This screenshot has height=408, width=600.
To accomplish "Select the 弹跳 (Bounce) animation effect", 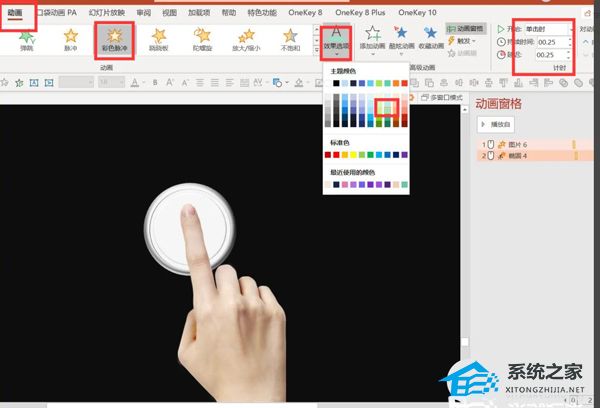I will (x=27, y=41).
